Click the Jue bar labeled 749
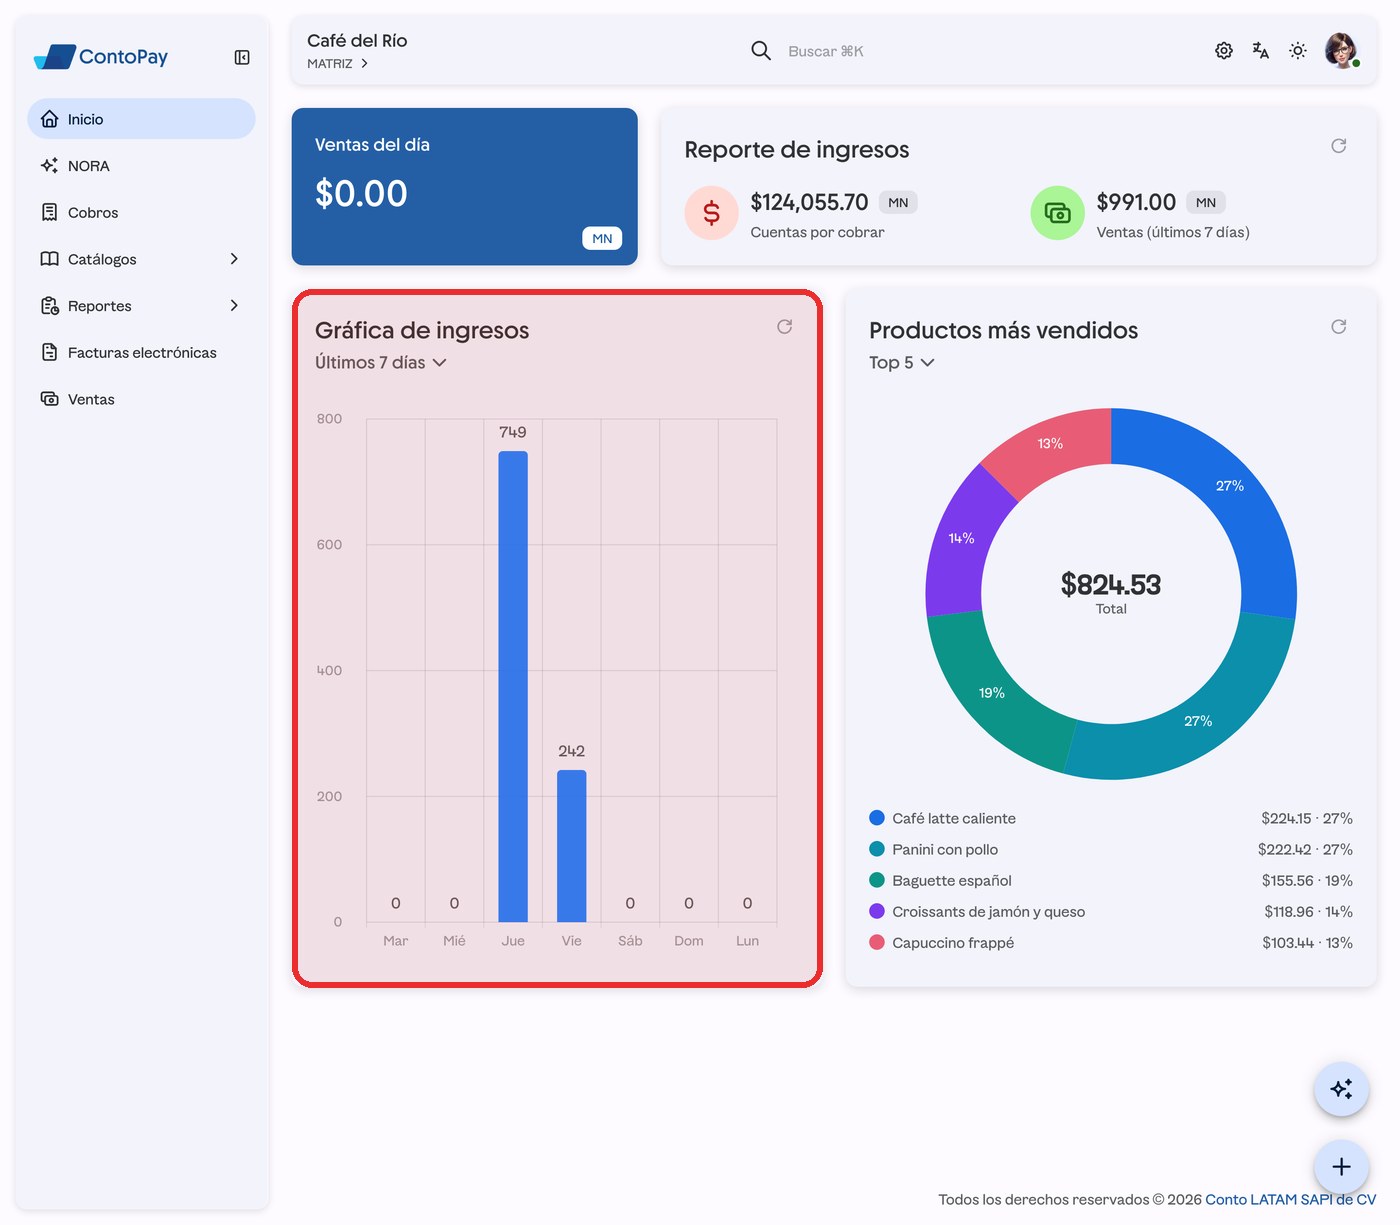1400x1225 pixels. 513,686
